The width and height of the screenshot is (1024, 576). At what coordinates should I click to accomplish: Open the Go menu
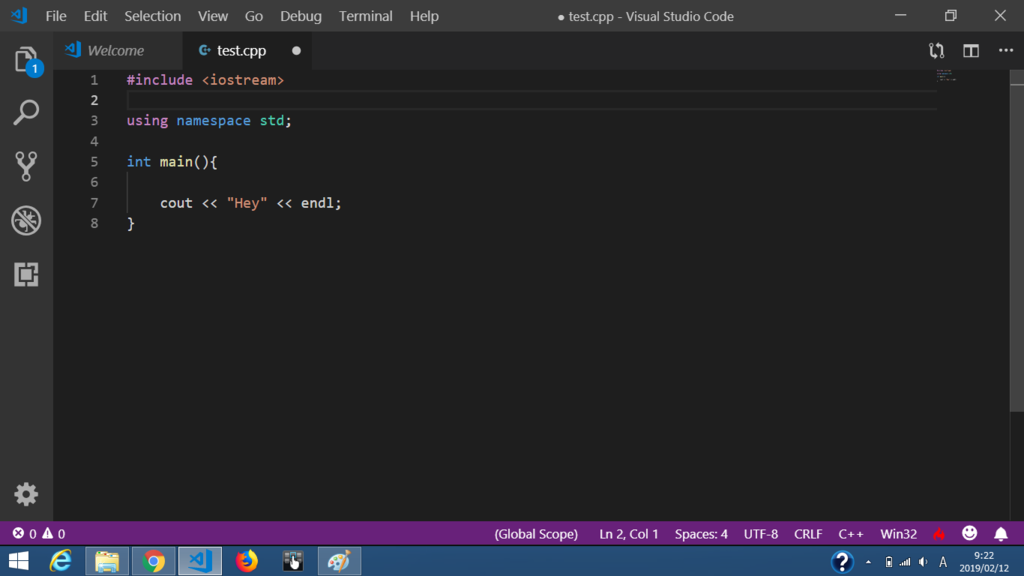(254, 16)
